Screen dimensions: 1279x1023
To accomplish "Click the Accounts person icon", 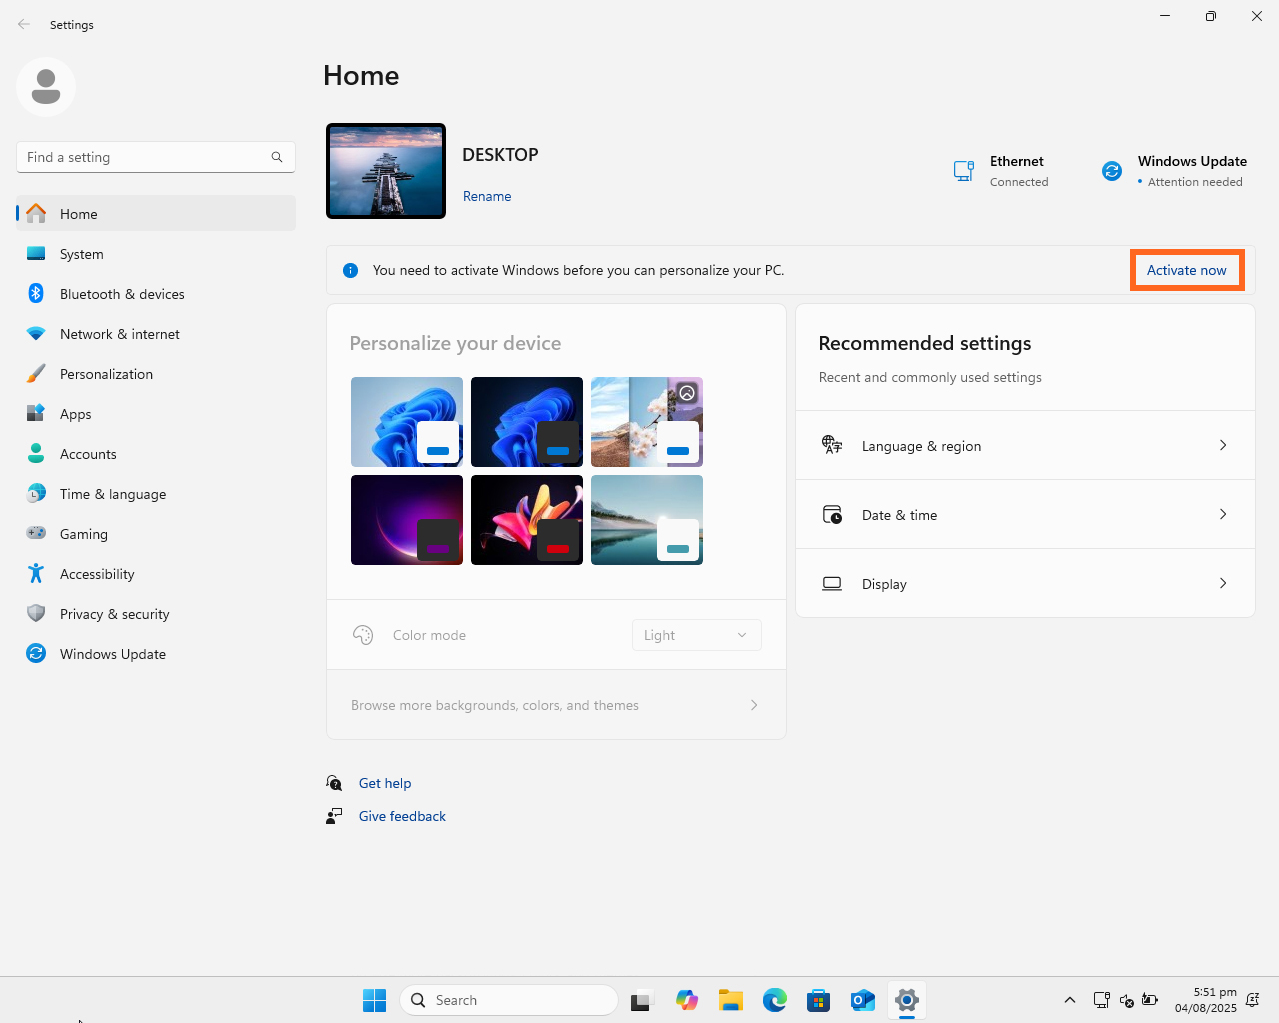I will click(36, 453).
